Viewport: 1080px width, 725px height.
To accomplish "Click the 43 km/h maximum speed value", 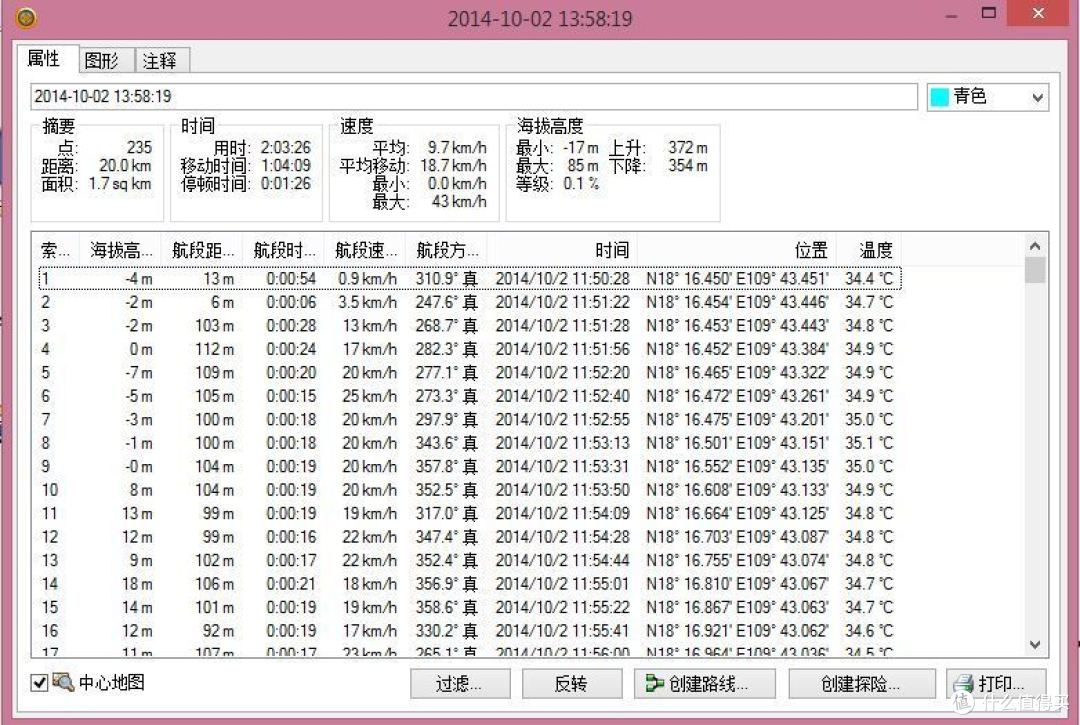I will pos(459,201).
